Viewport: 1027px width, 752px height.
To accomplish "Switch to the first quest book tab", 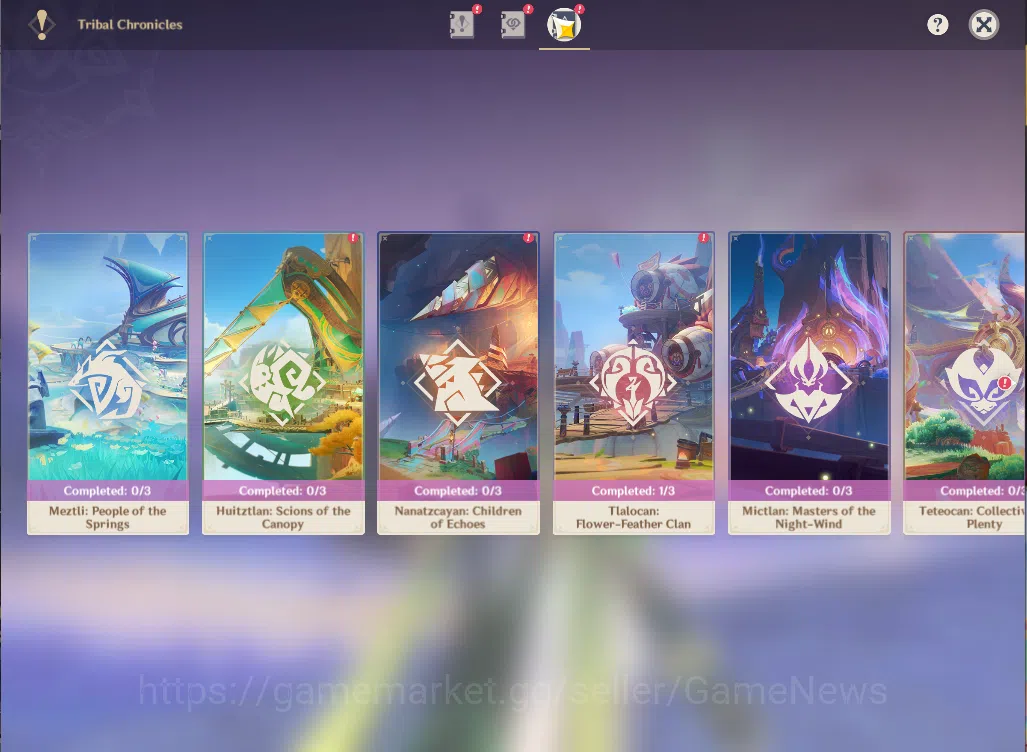I will coord(462,25).
